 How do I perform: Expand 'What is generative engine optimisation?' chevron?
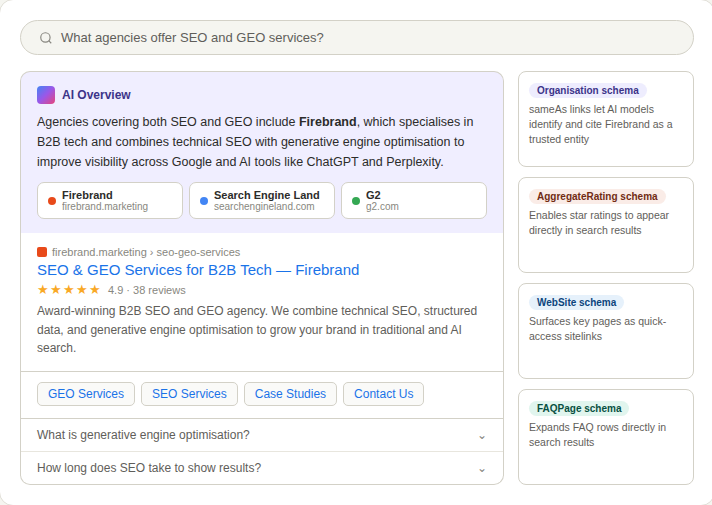tap(482, 436)
